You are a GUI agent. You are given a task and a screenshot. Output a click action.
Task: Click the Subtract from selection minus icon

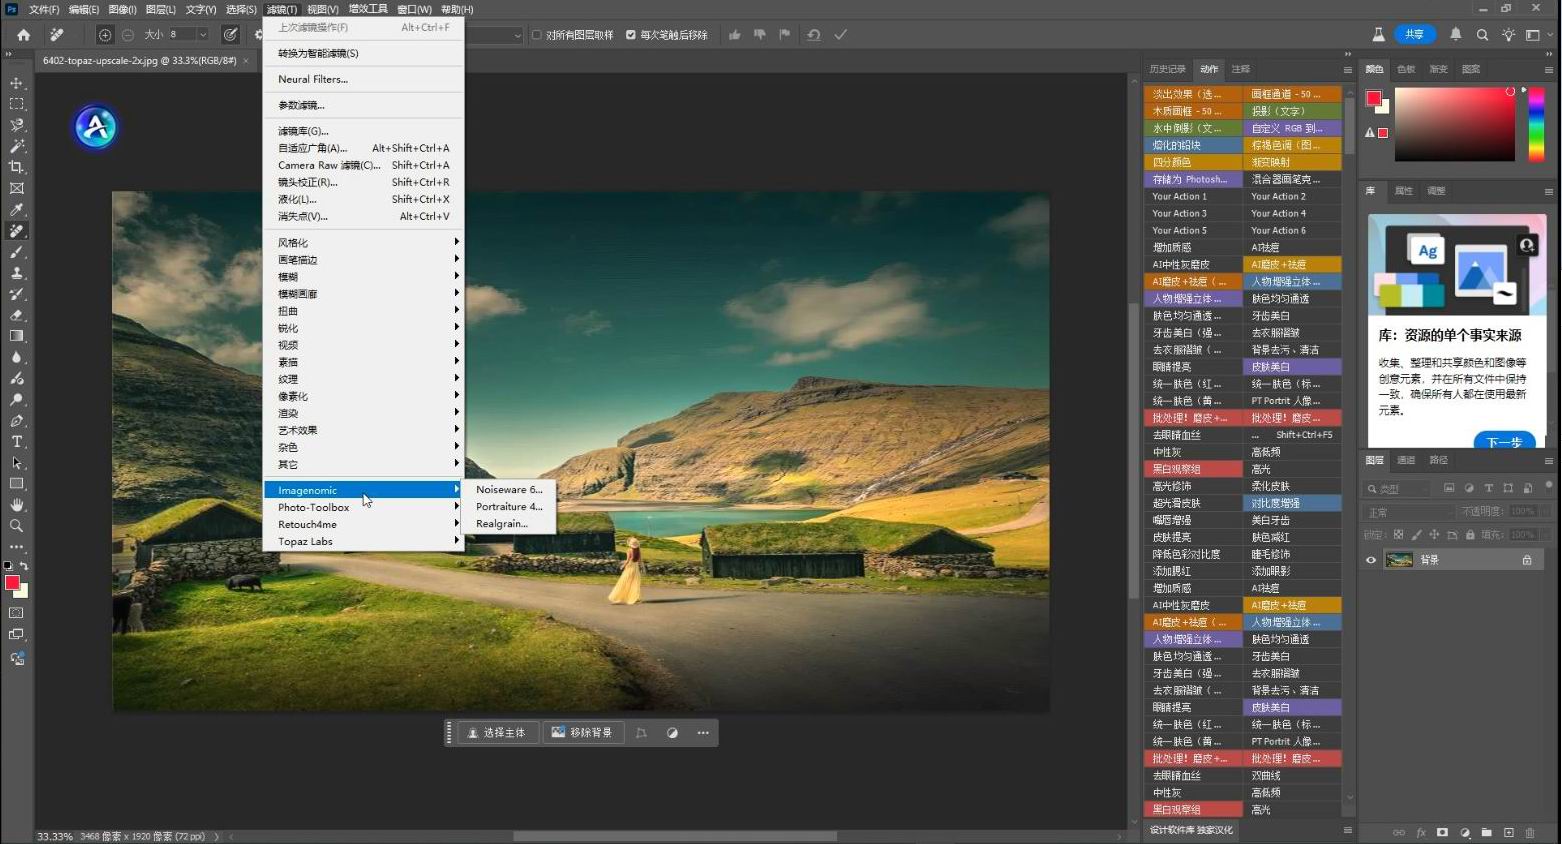pyautogui.click(x=128, y=35)
